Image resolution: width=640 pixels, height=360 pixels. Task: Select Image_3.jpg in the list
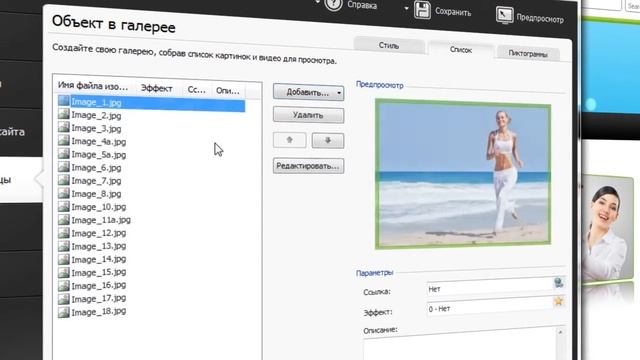coord(96,129)
